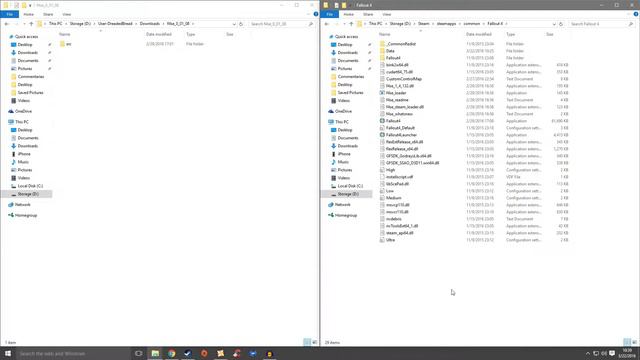The height and width of the screenshot is (360, 640).
Task: Show hidden system tray icons
Action: pos(588,353)
